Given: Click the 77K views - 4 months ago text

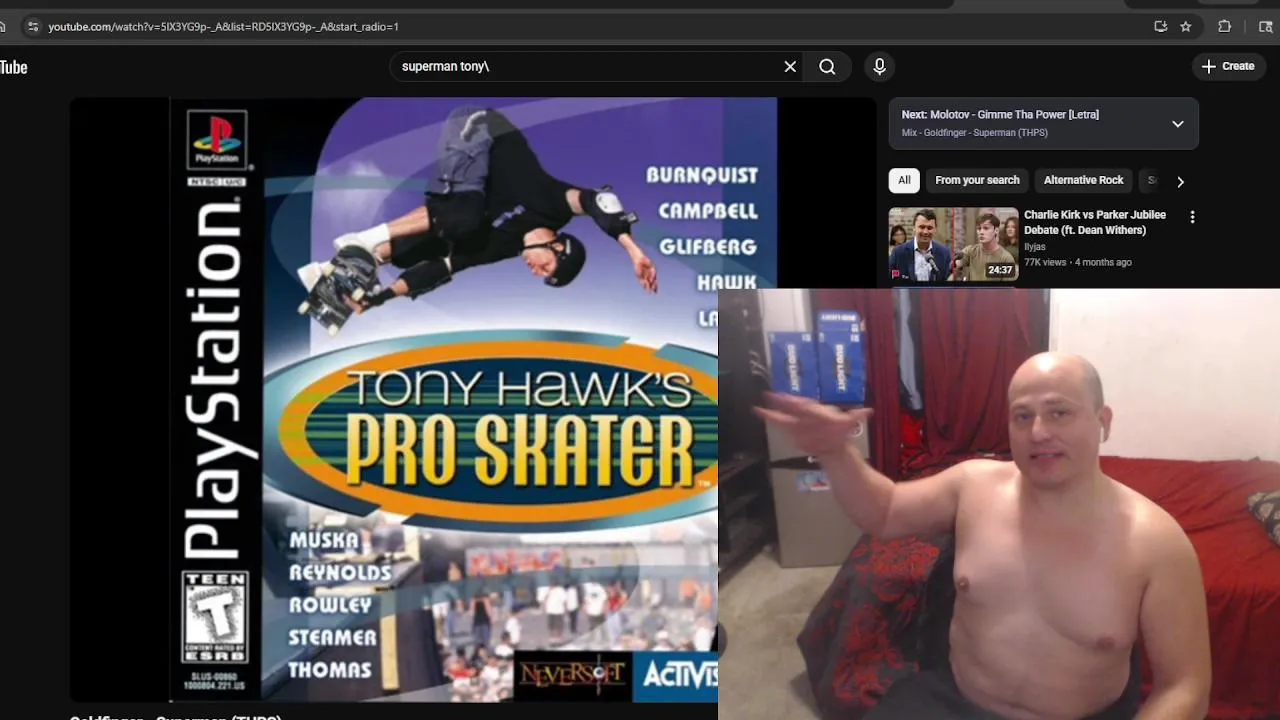Looking at the screenshot, I should click(1078, 262).
